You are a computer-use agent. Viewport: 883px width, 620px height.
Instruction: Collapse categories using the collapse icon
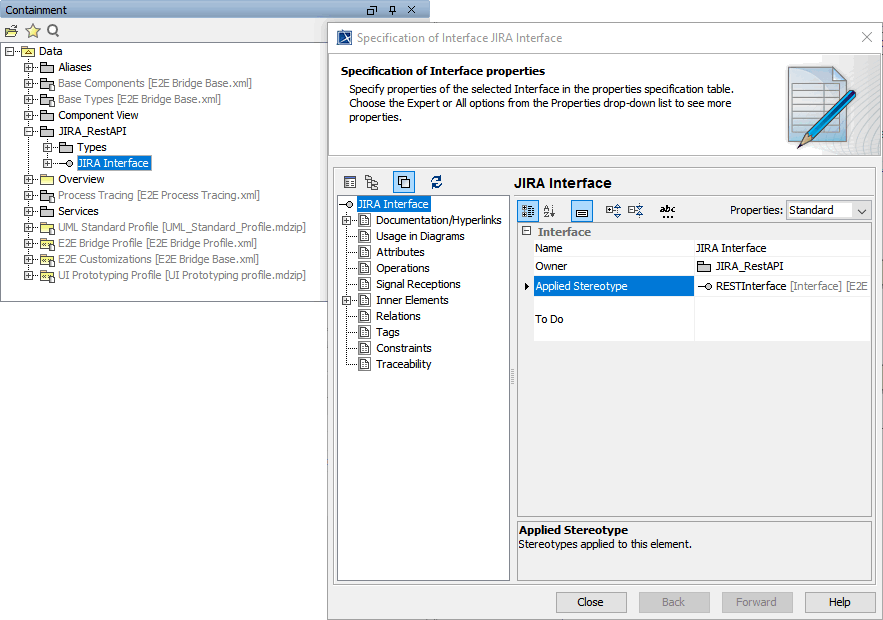pos(636,210)
